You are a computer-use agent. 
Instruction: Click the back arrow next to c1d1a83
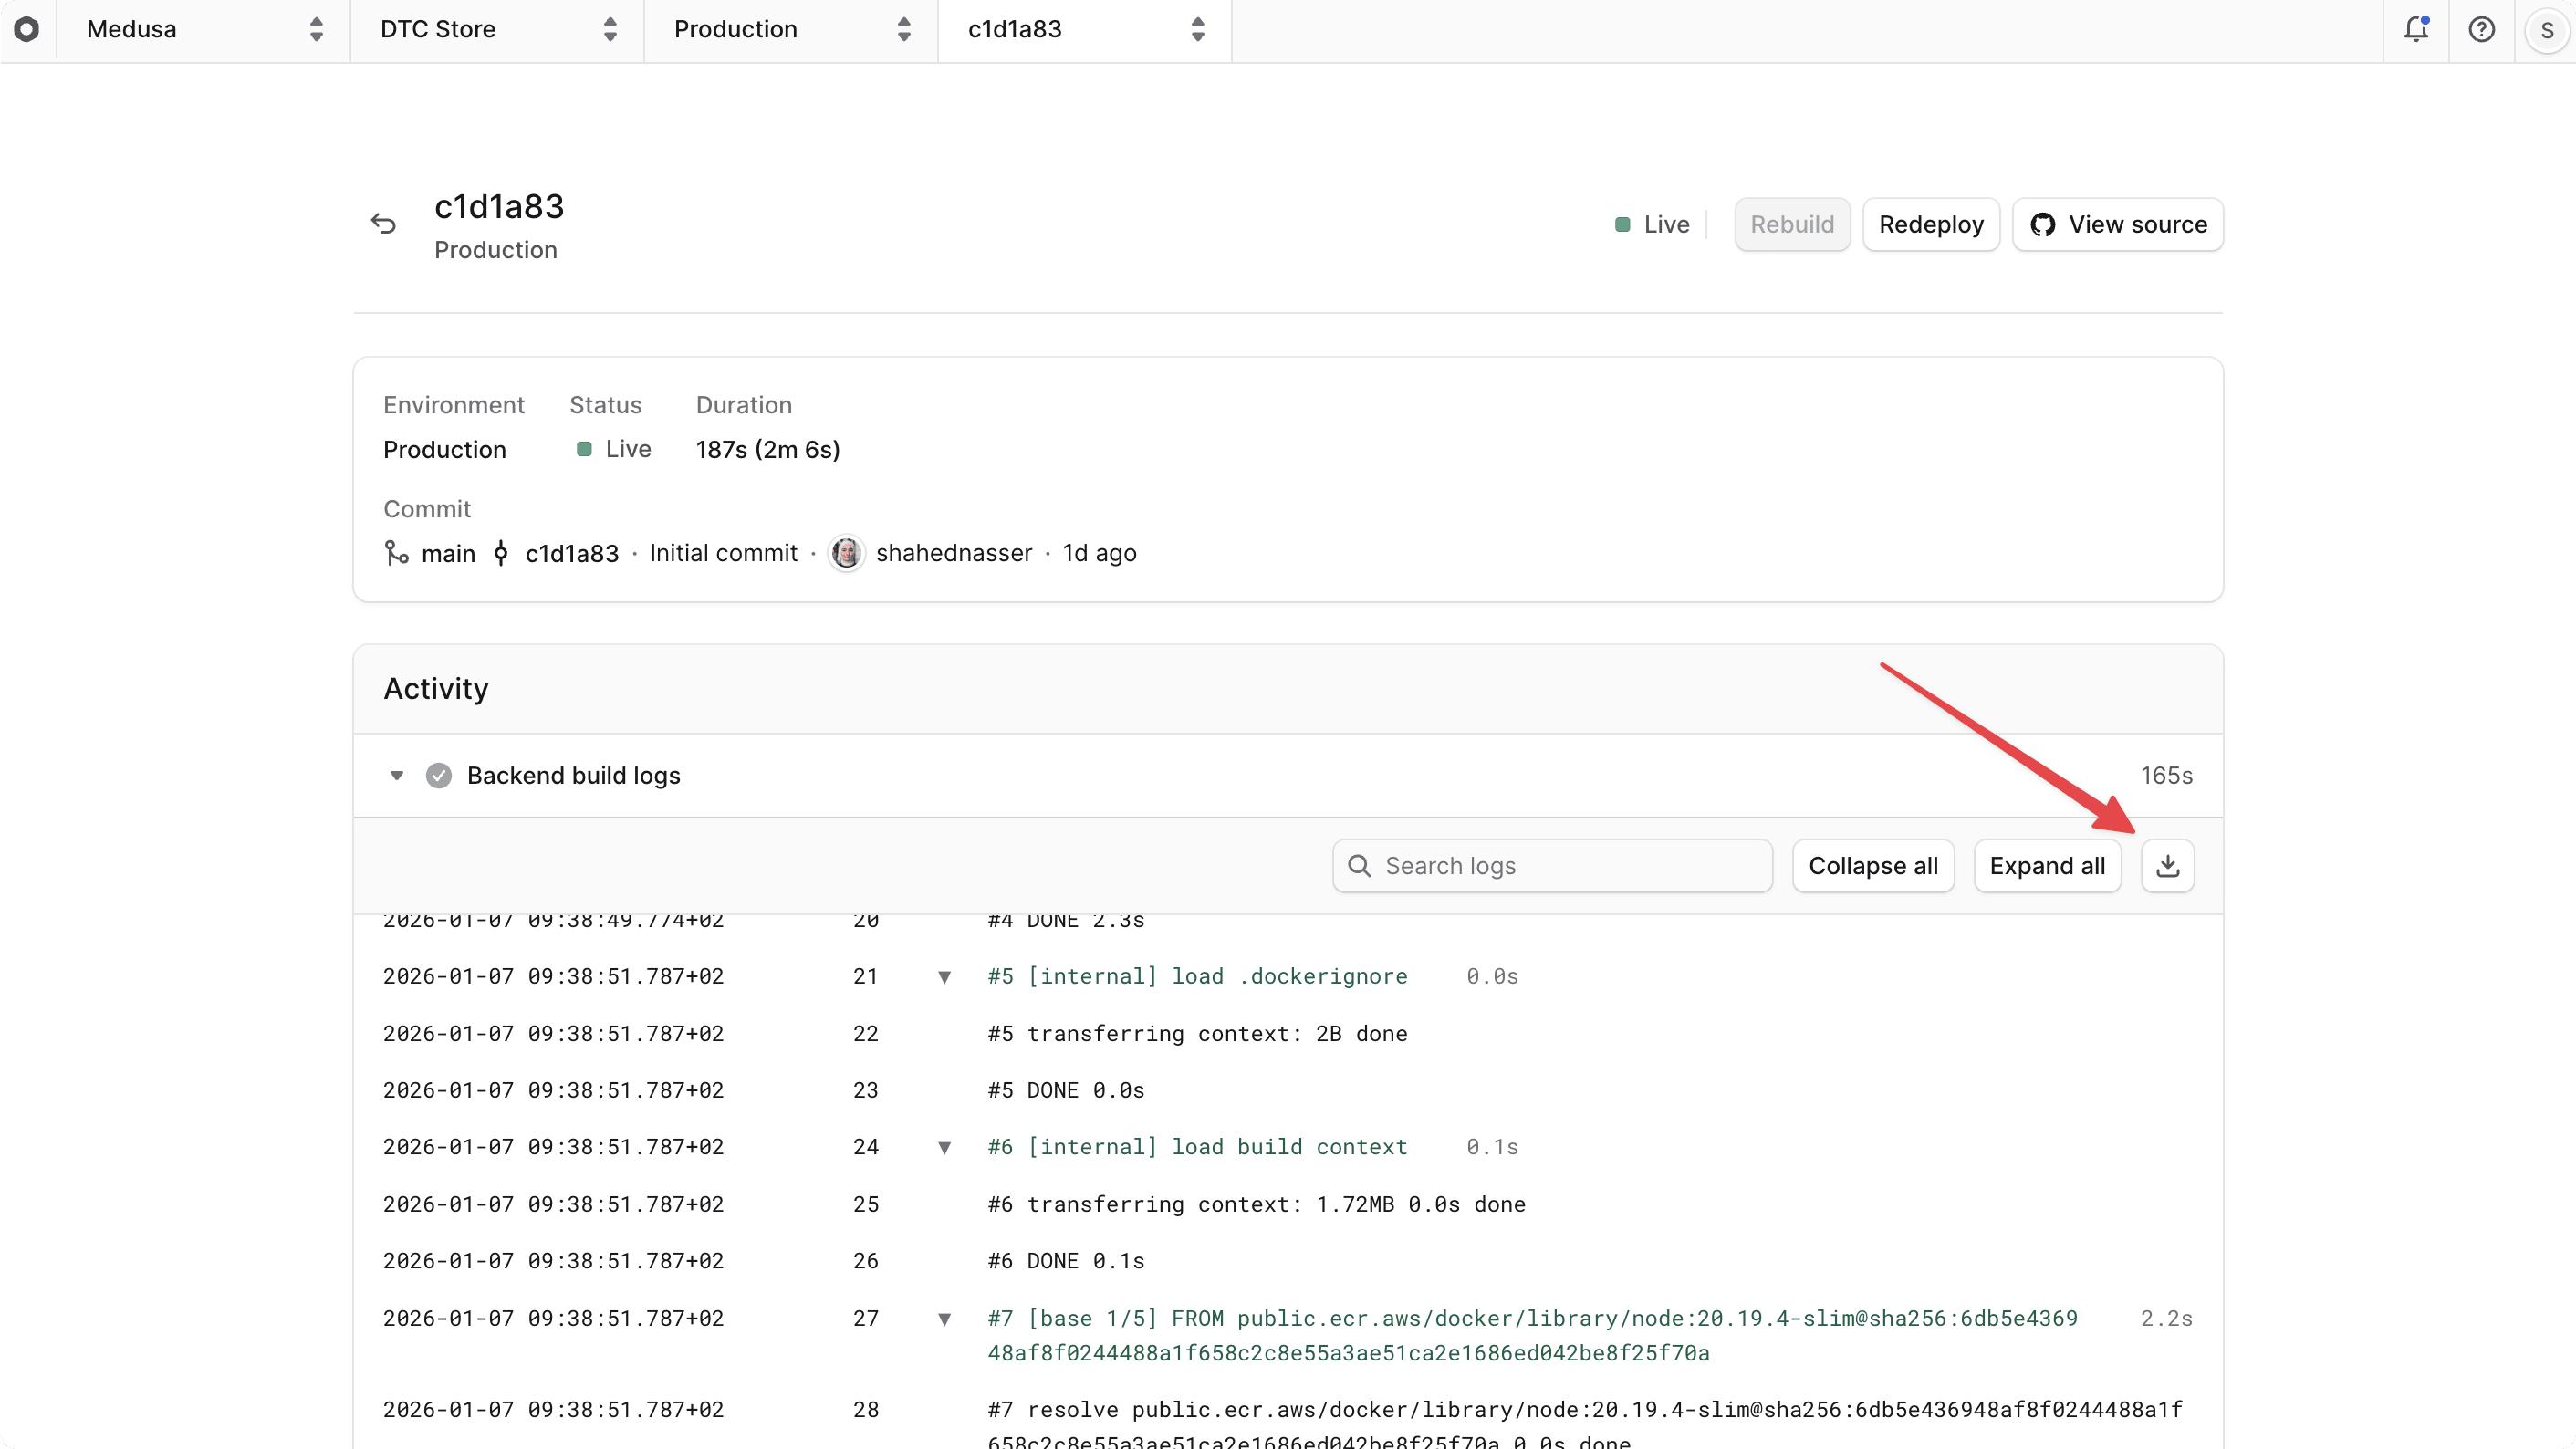(x=384, y=223)
